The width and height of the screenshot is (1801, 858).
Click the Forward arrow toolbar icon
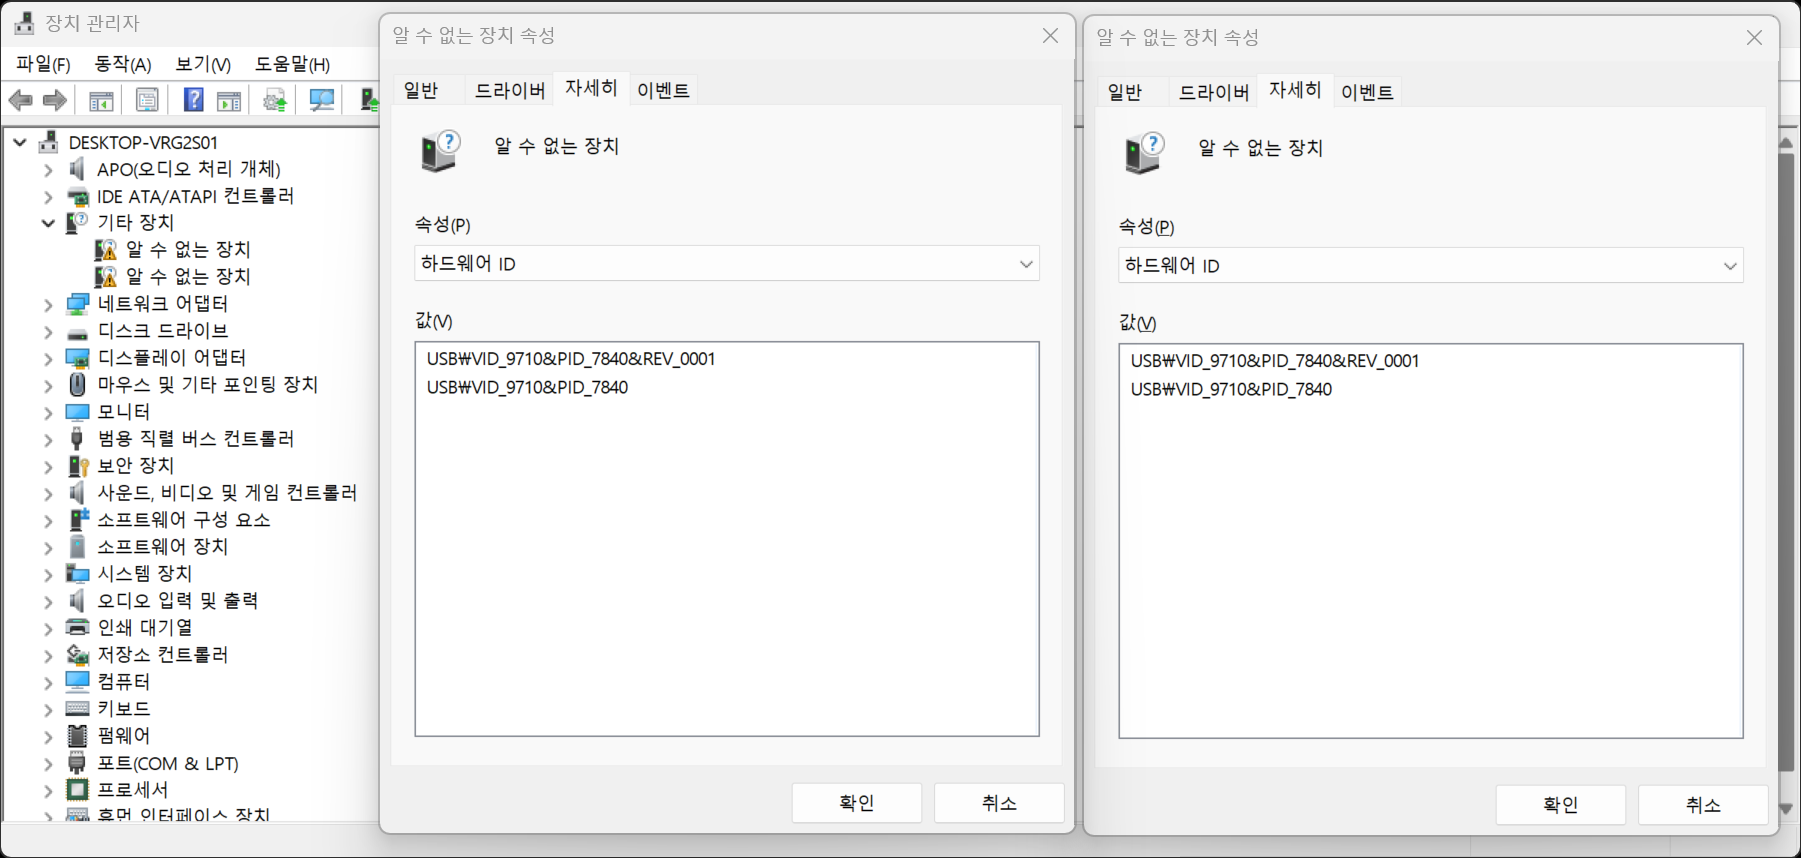click(55, 100)
